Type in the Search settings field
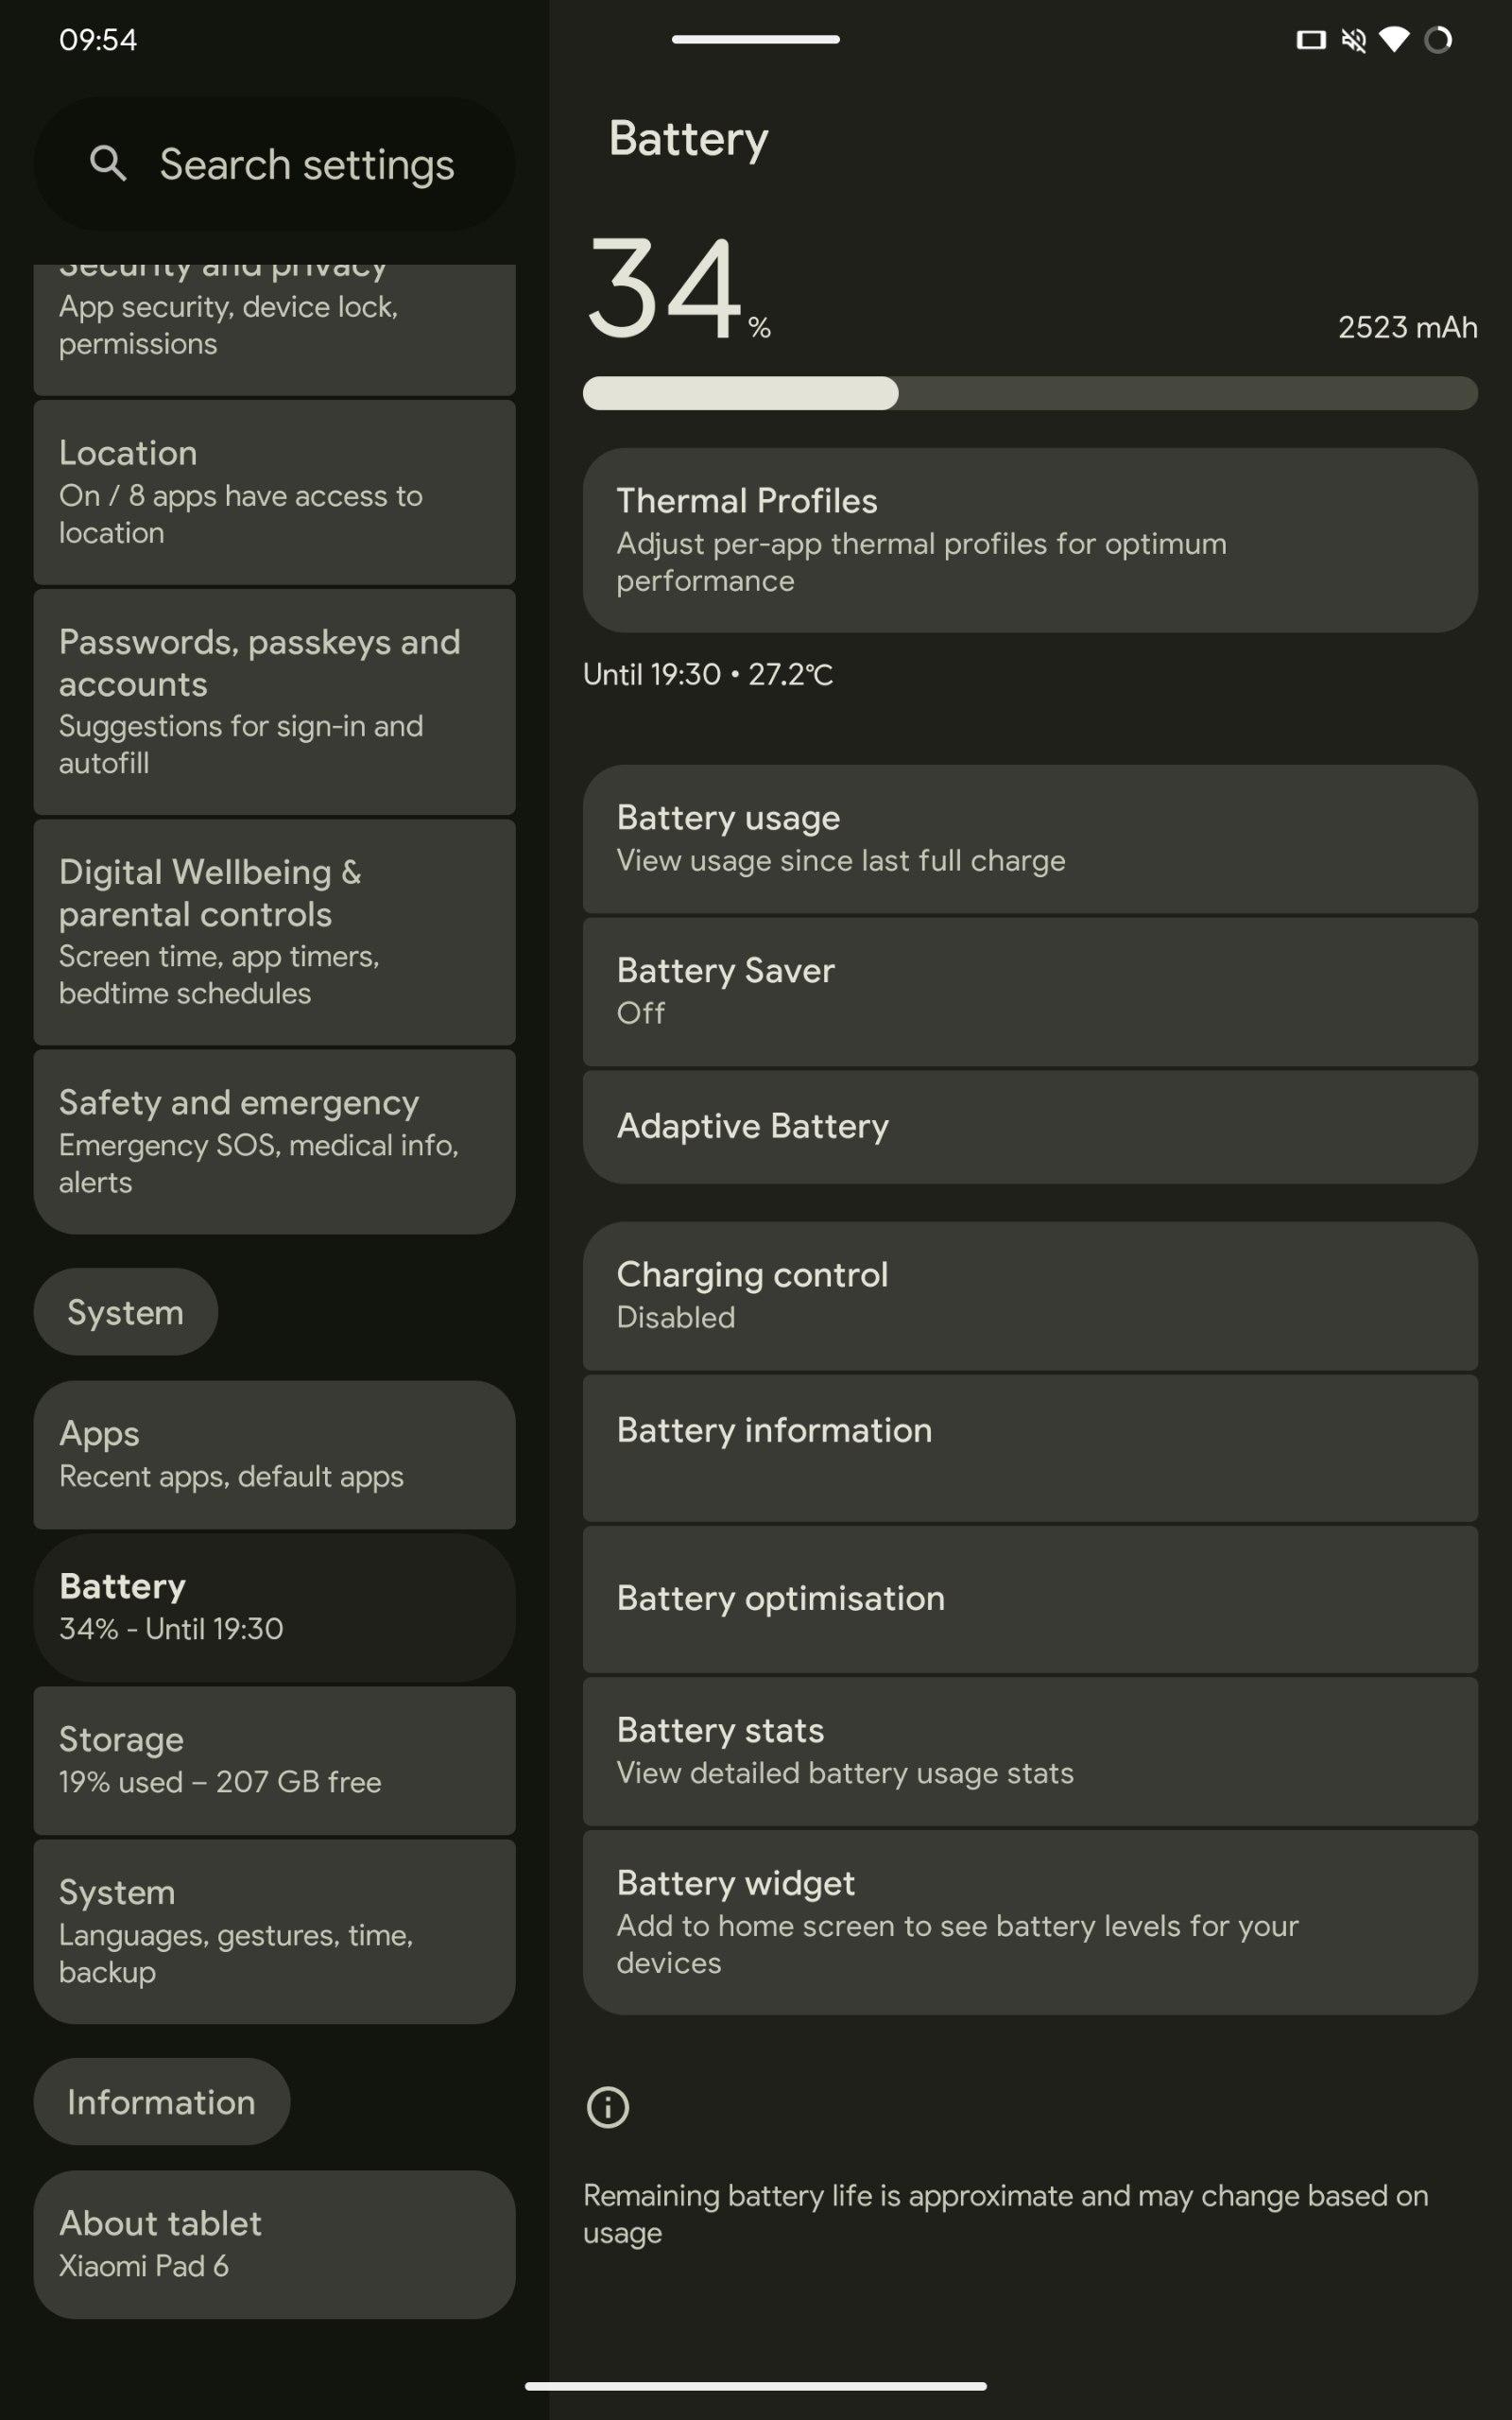This screenshot has width=1512, height=2420. tap(305, 164)
